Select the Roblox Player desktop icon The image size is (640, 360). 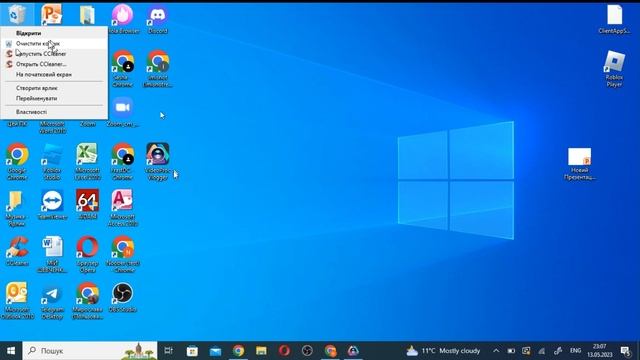(614, 69)
